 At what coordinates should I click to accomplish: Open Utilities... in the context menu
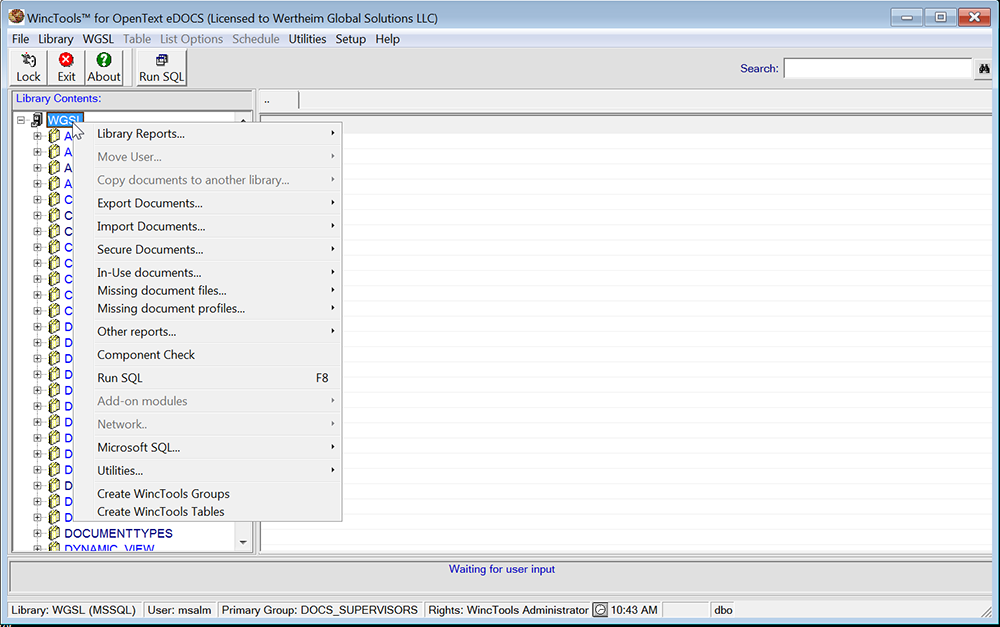click(208, 471)
